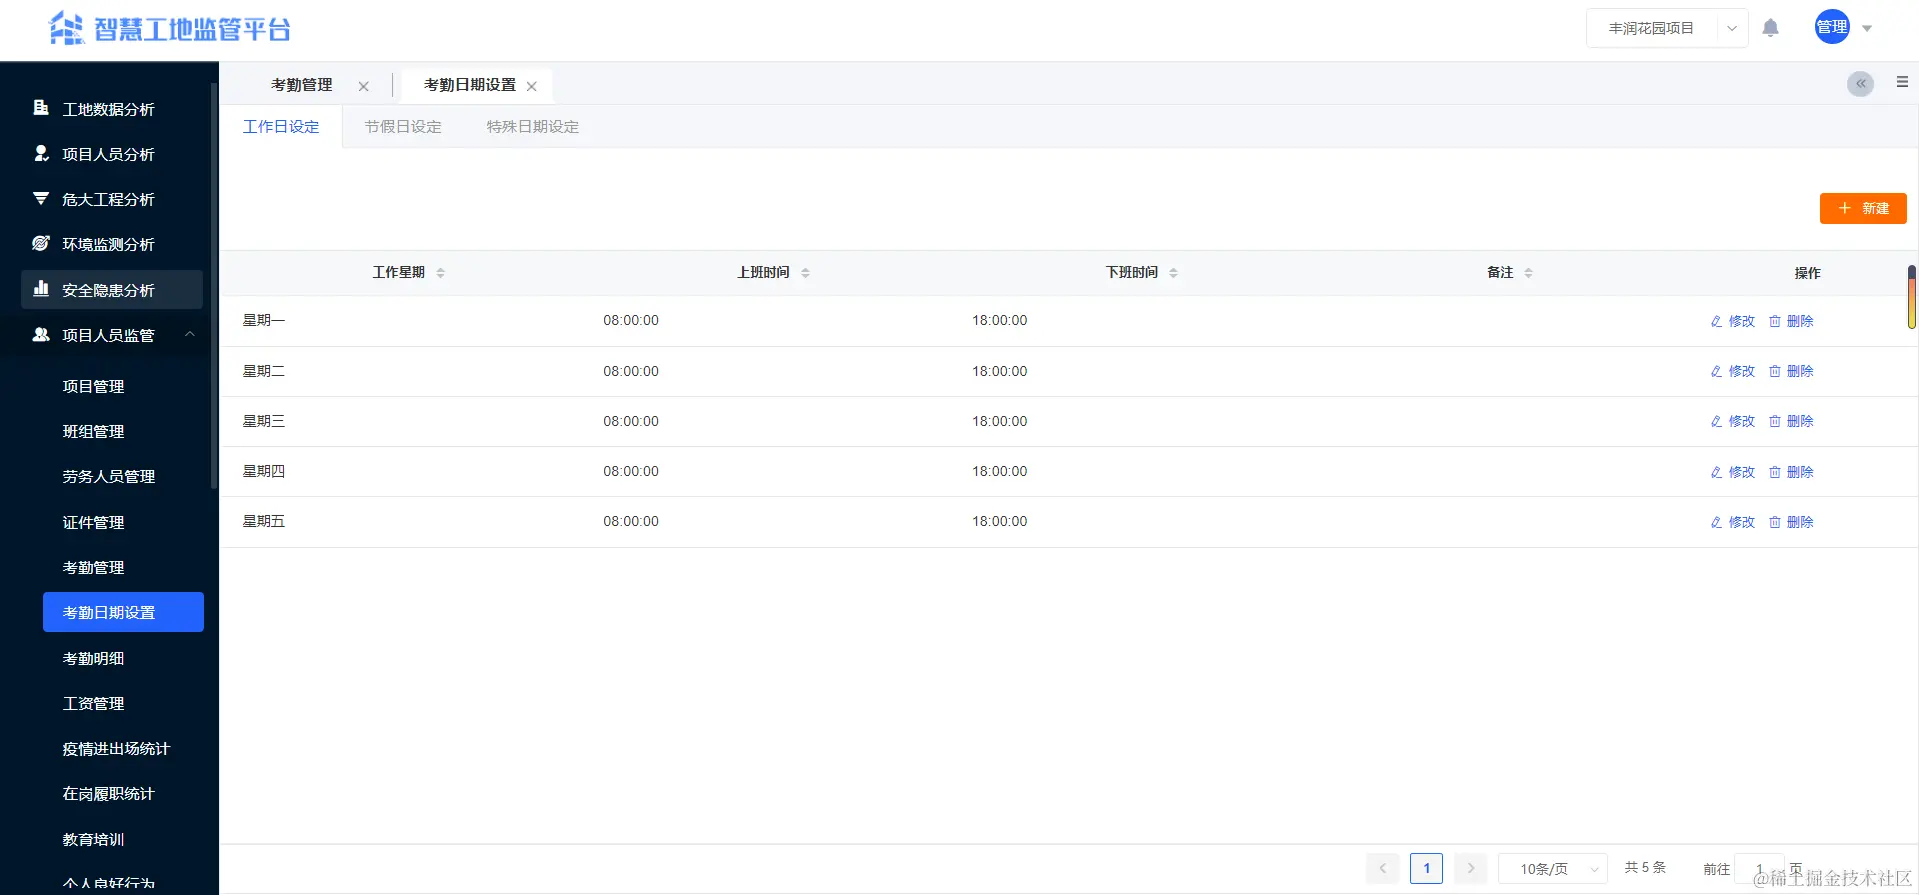Delete the 星期三 row
Image resolution: width=1919 pixels, height=895 pixels.
click(x=1791, y=421)
